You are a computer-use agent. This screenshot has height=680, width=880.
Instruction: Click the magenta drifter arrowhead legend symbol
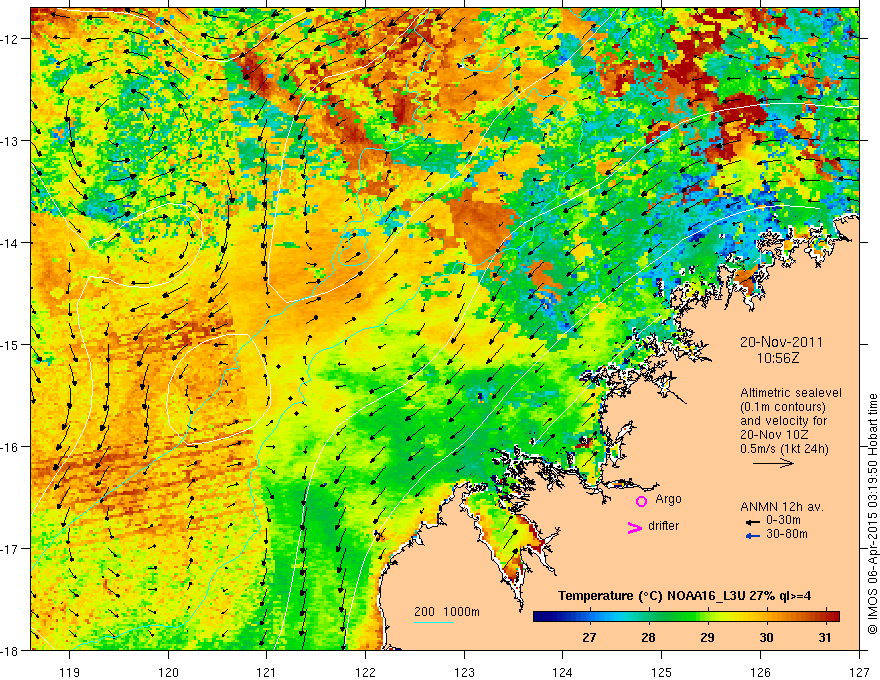pos(634,527)
